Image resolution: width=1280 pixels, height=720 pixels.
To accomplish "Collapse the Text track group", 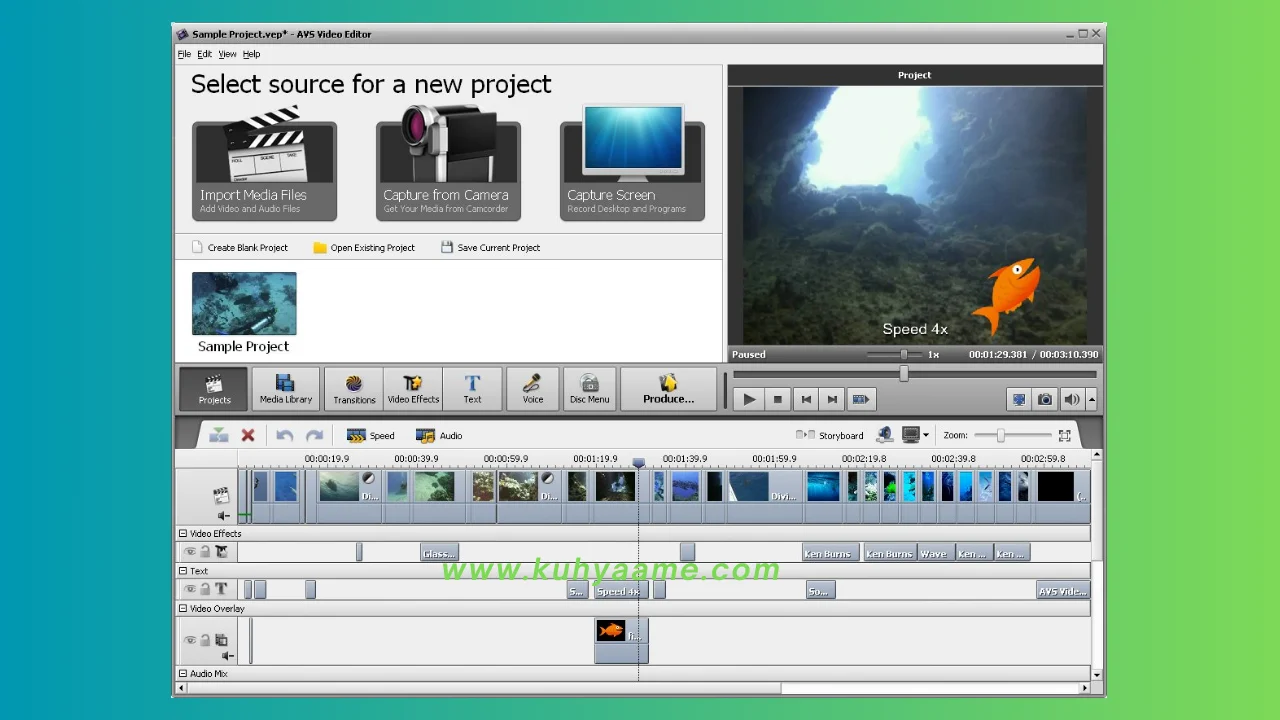I will coord(183,571).
